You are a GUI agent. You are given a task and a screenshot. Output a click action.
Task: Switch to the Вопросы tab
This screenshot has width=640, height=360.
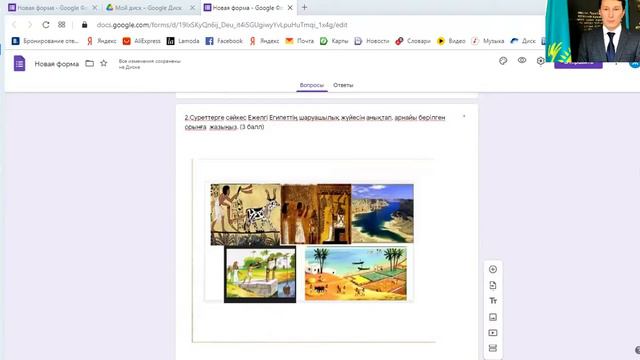(x=312, y=85)
